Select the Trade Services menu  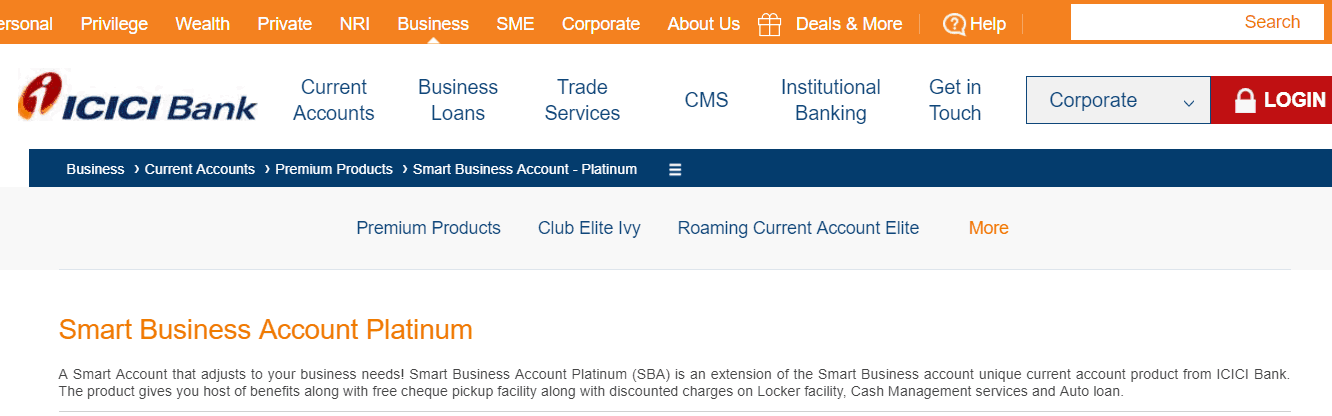click(x=582, y=100)
